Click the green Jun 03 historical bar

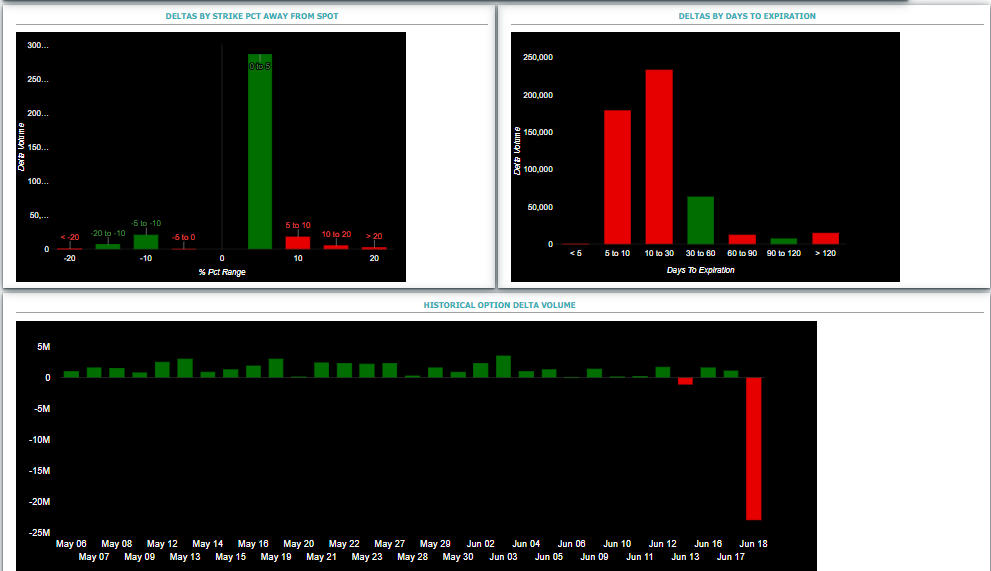point(504,367)
